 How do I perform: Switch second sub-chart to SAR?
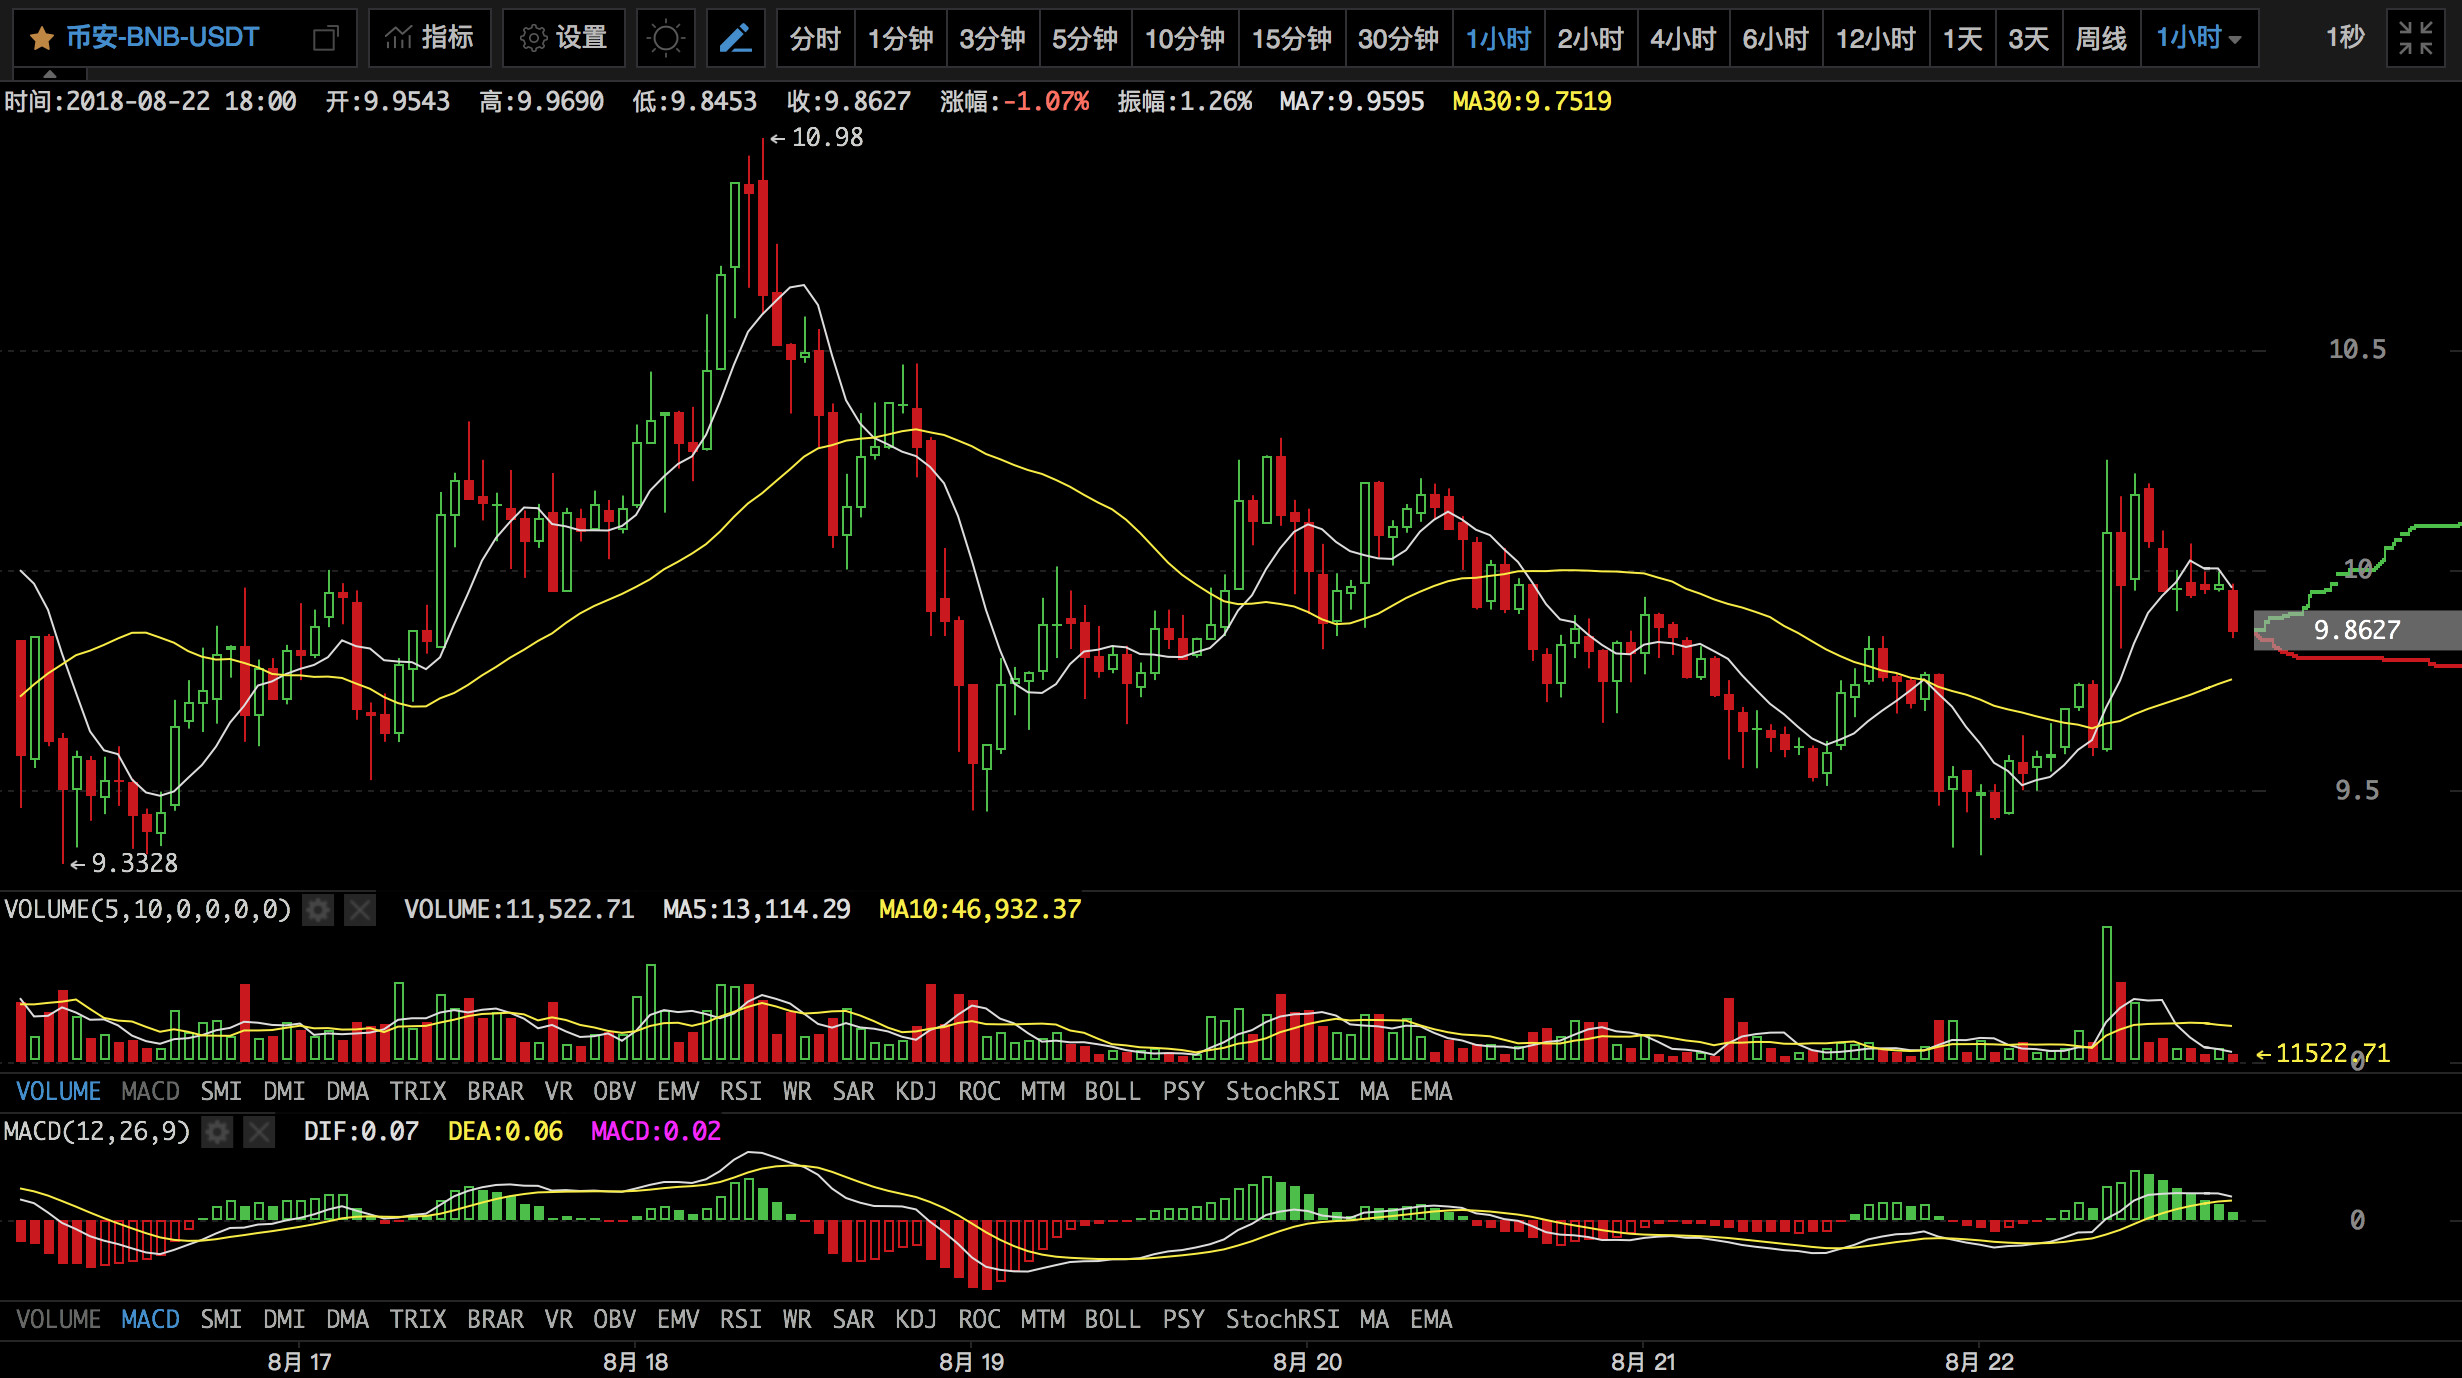click(x=853, y=1319)
